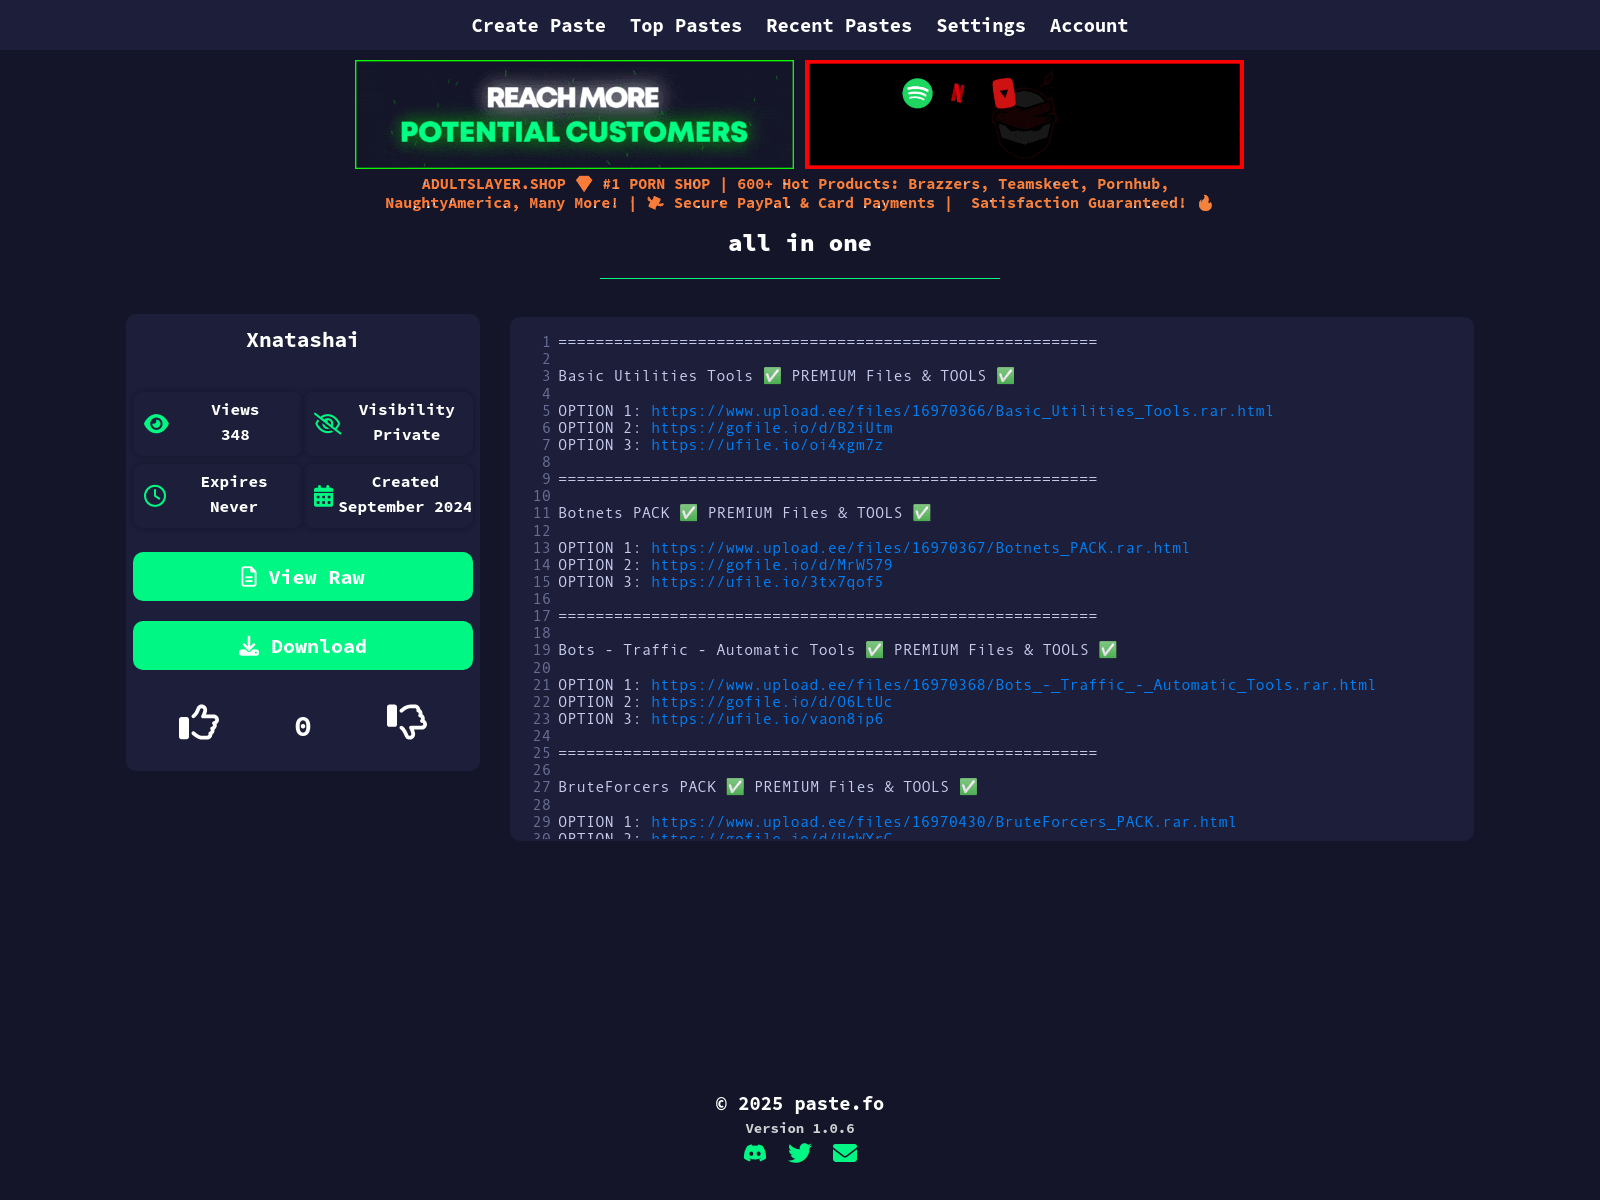Click the Download button
1600x1200 pixels.
coord(303,646)
